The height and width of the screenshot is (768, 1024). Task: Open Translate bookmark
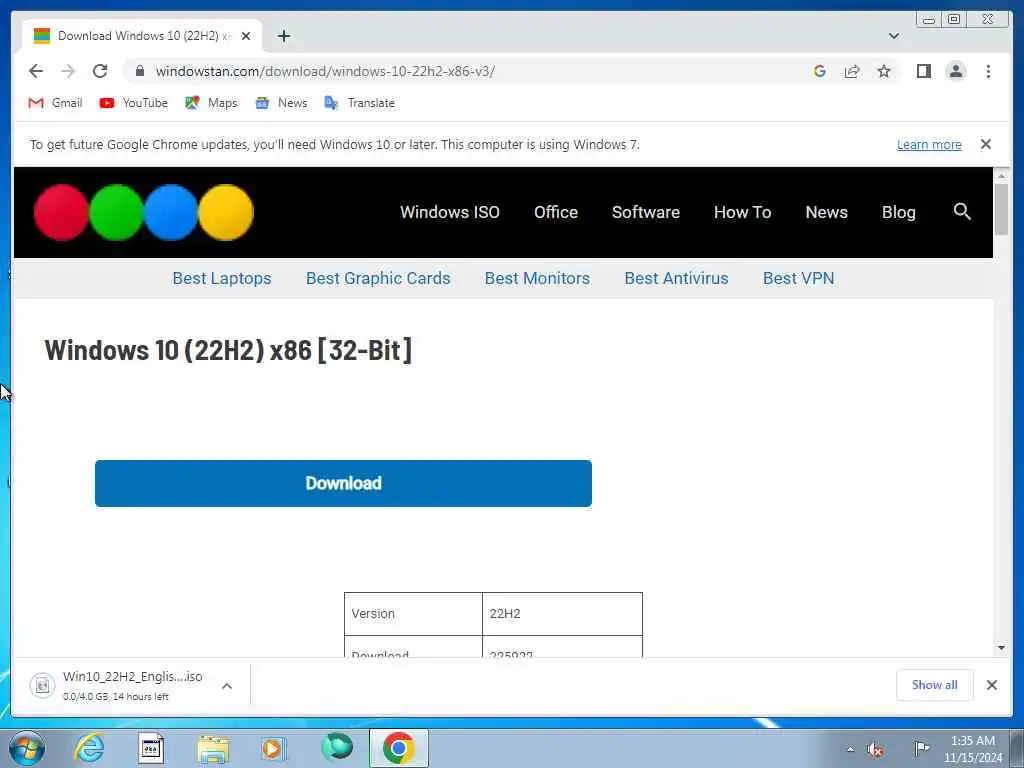359,103
